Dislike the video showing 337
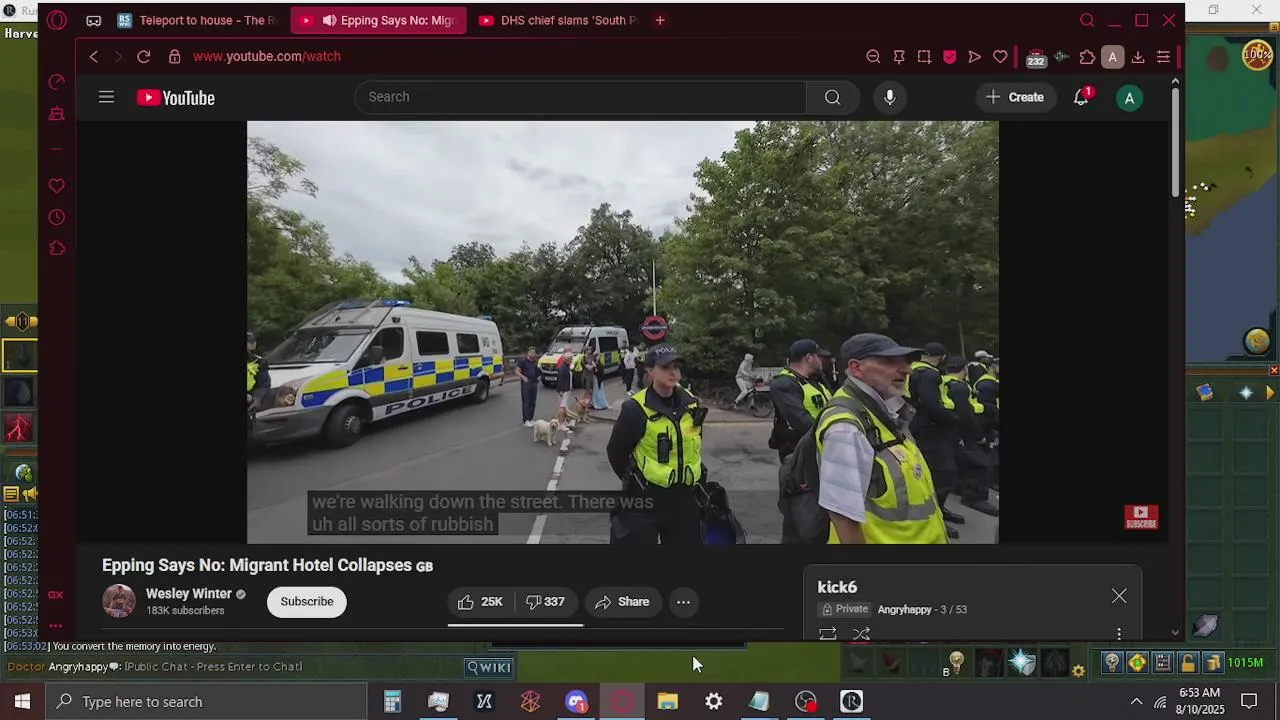 click(x=546, y=602)
